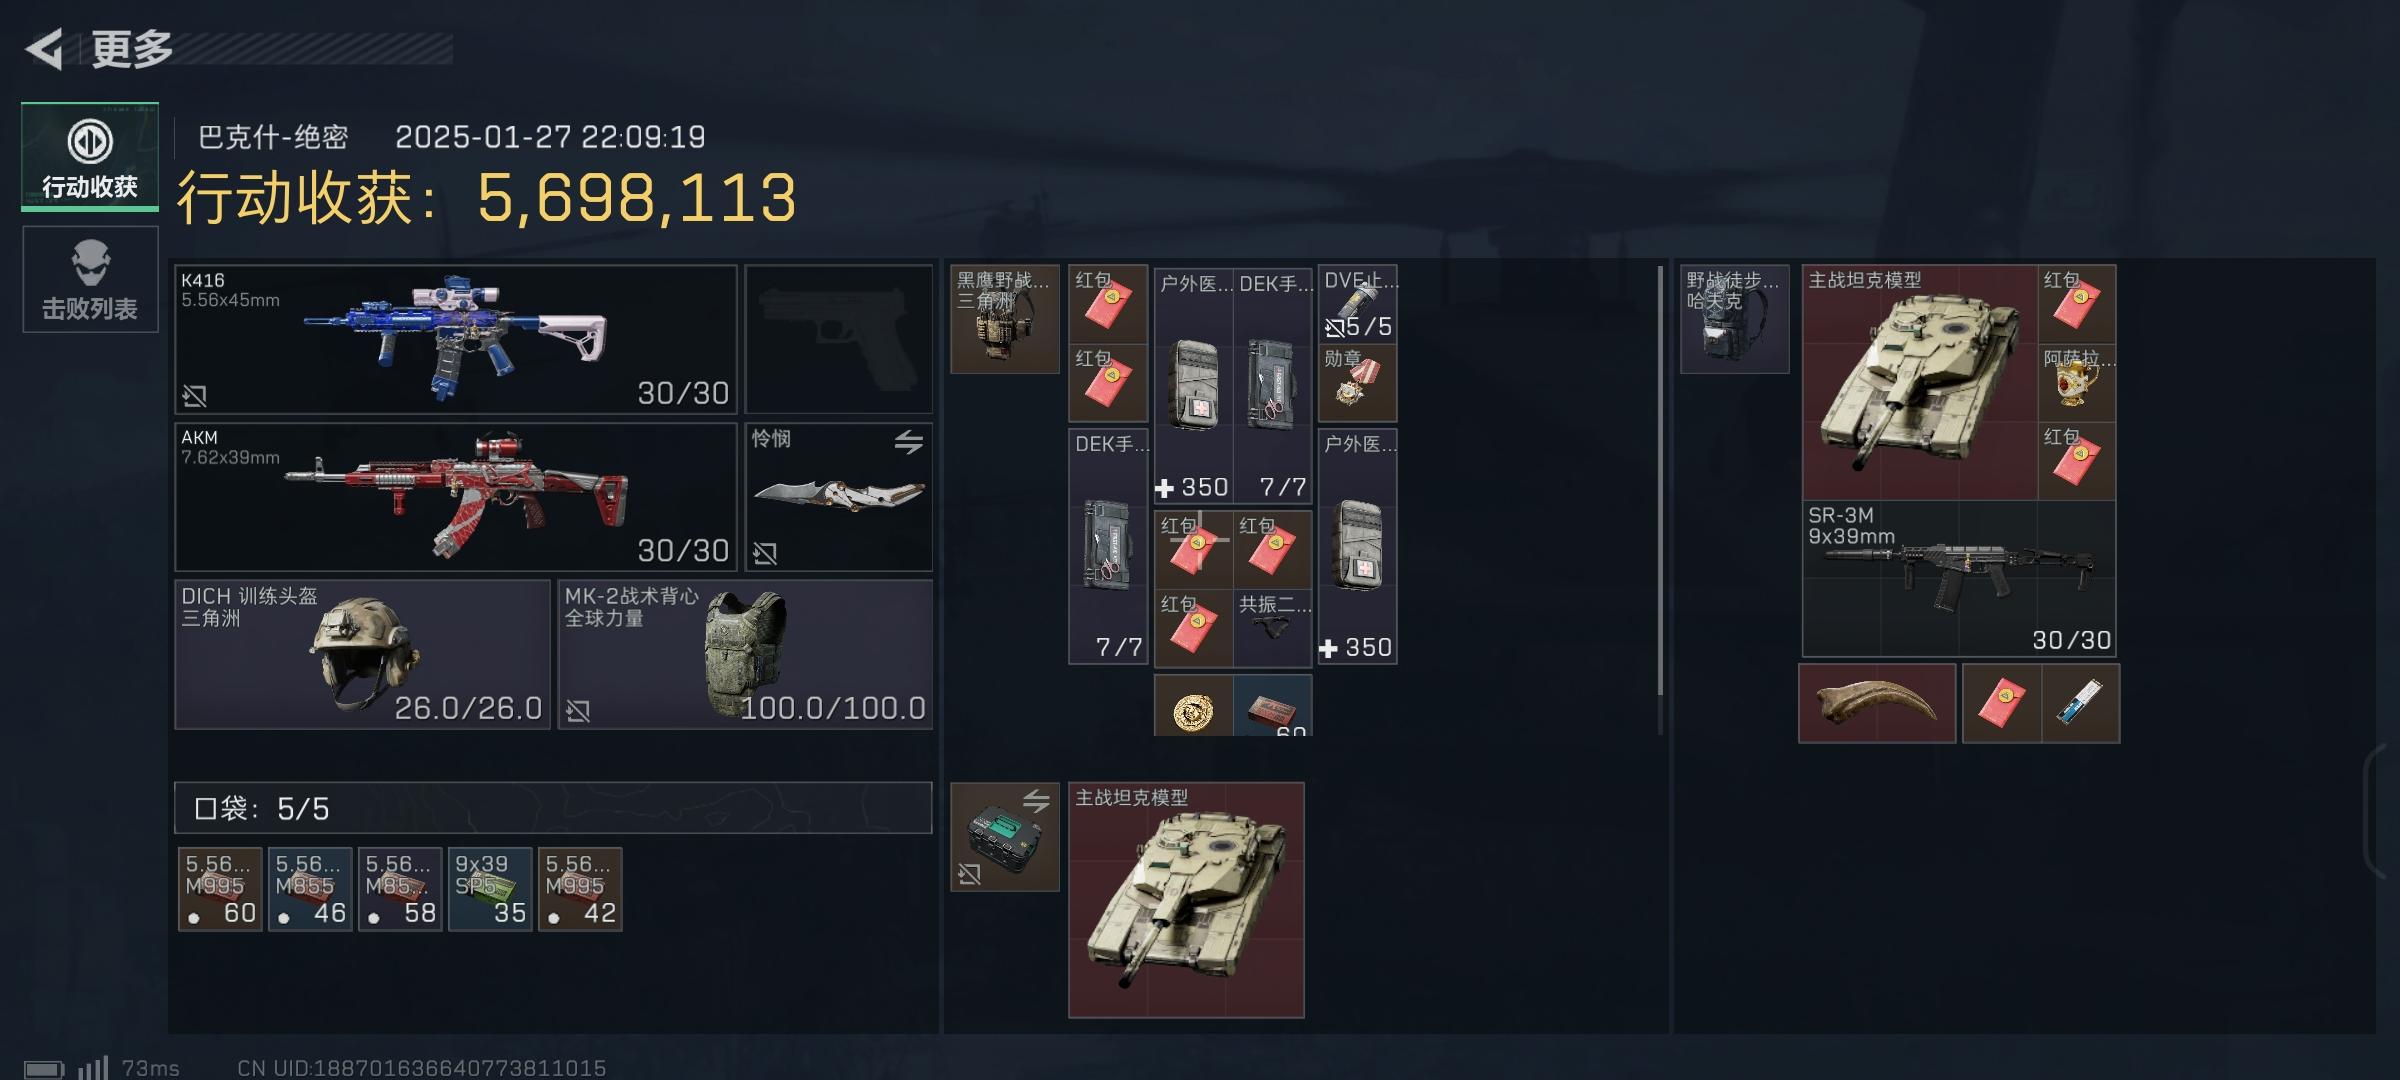2400x1080 pixels.
Task: Select the AKM rifle slot
Action: pos(456,497)
